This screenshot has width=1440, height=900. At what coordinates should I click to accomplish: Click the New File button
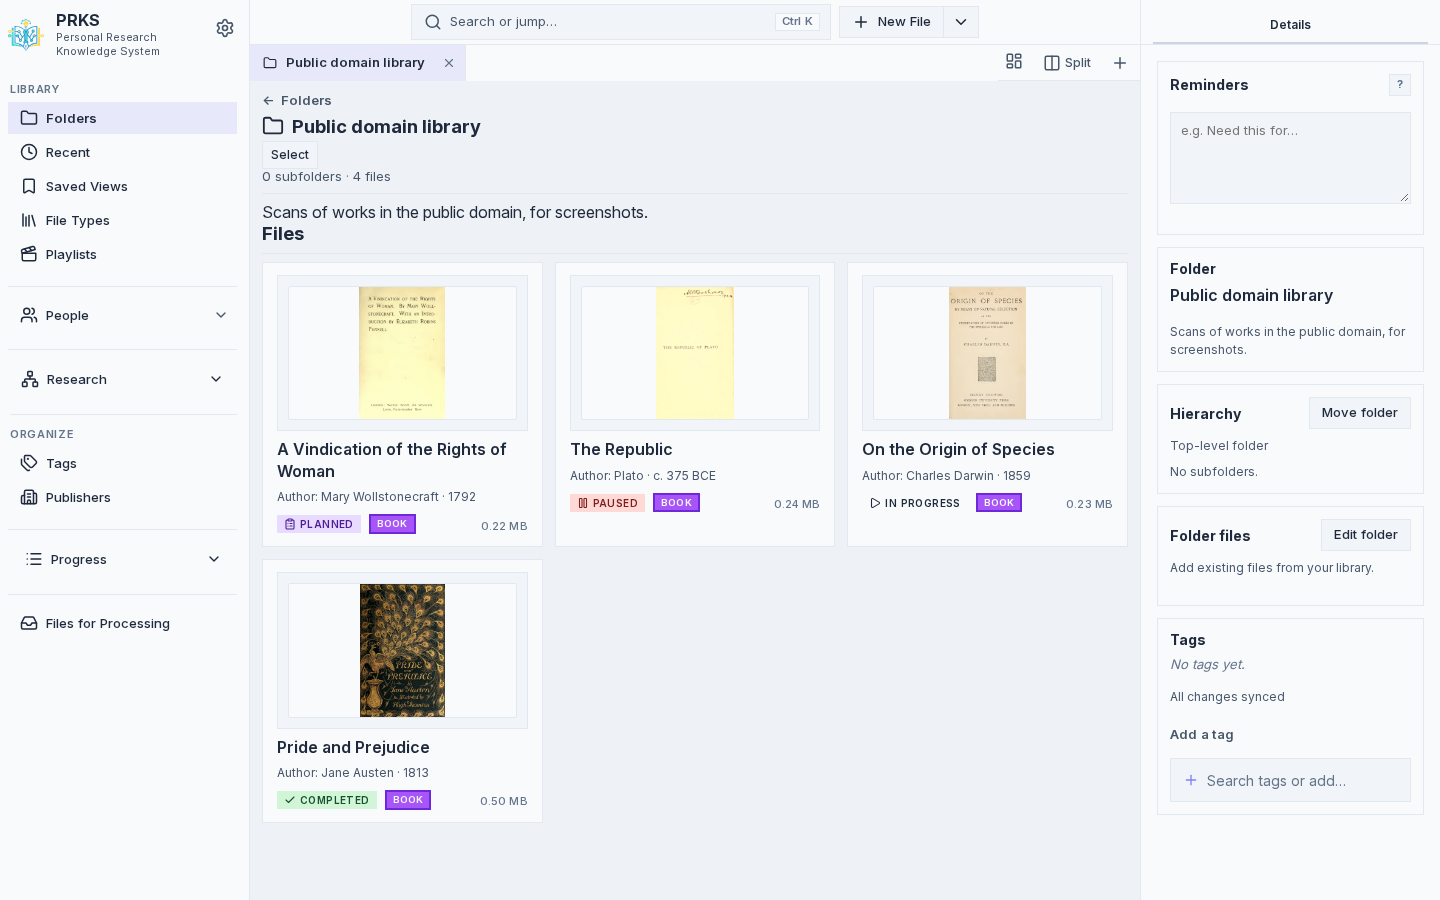892,22
